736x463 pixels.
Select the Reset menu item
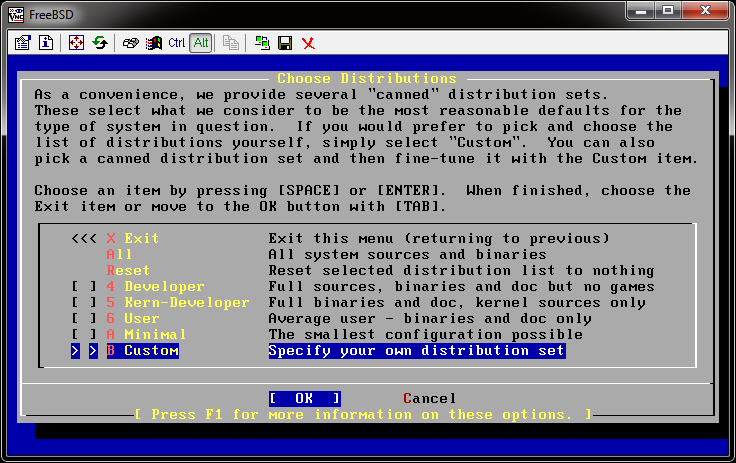128,270
